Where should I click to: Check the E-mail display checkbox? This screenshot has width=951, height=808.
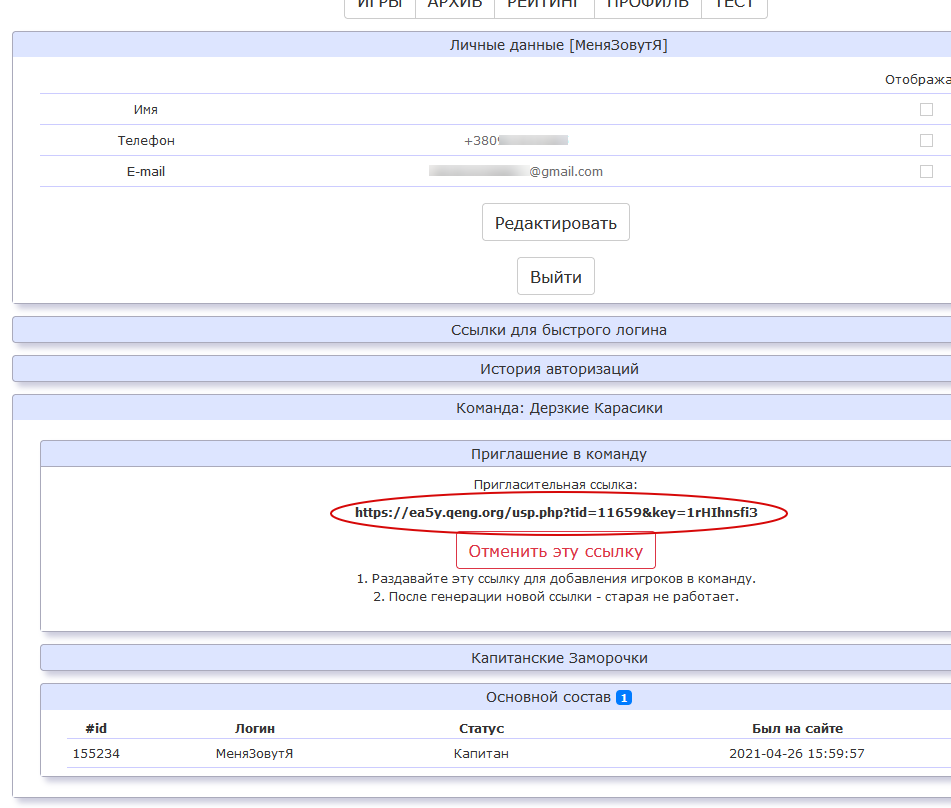[926, 172]
